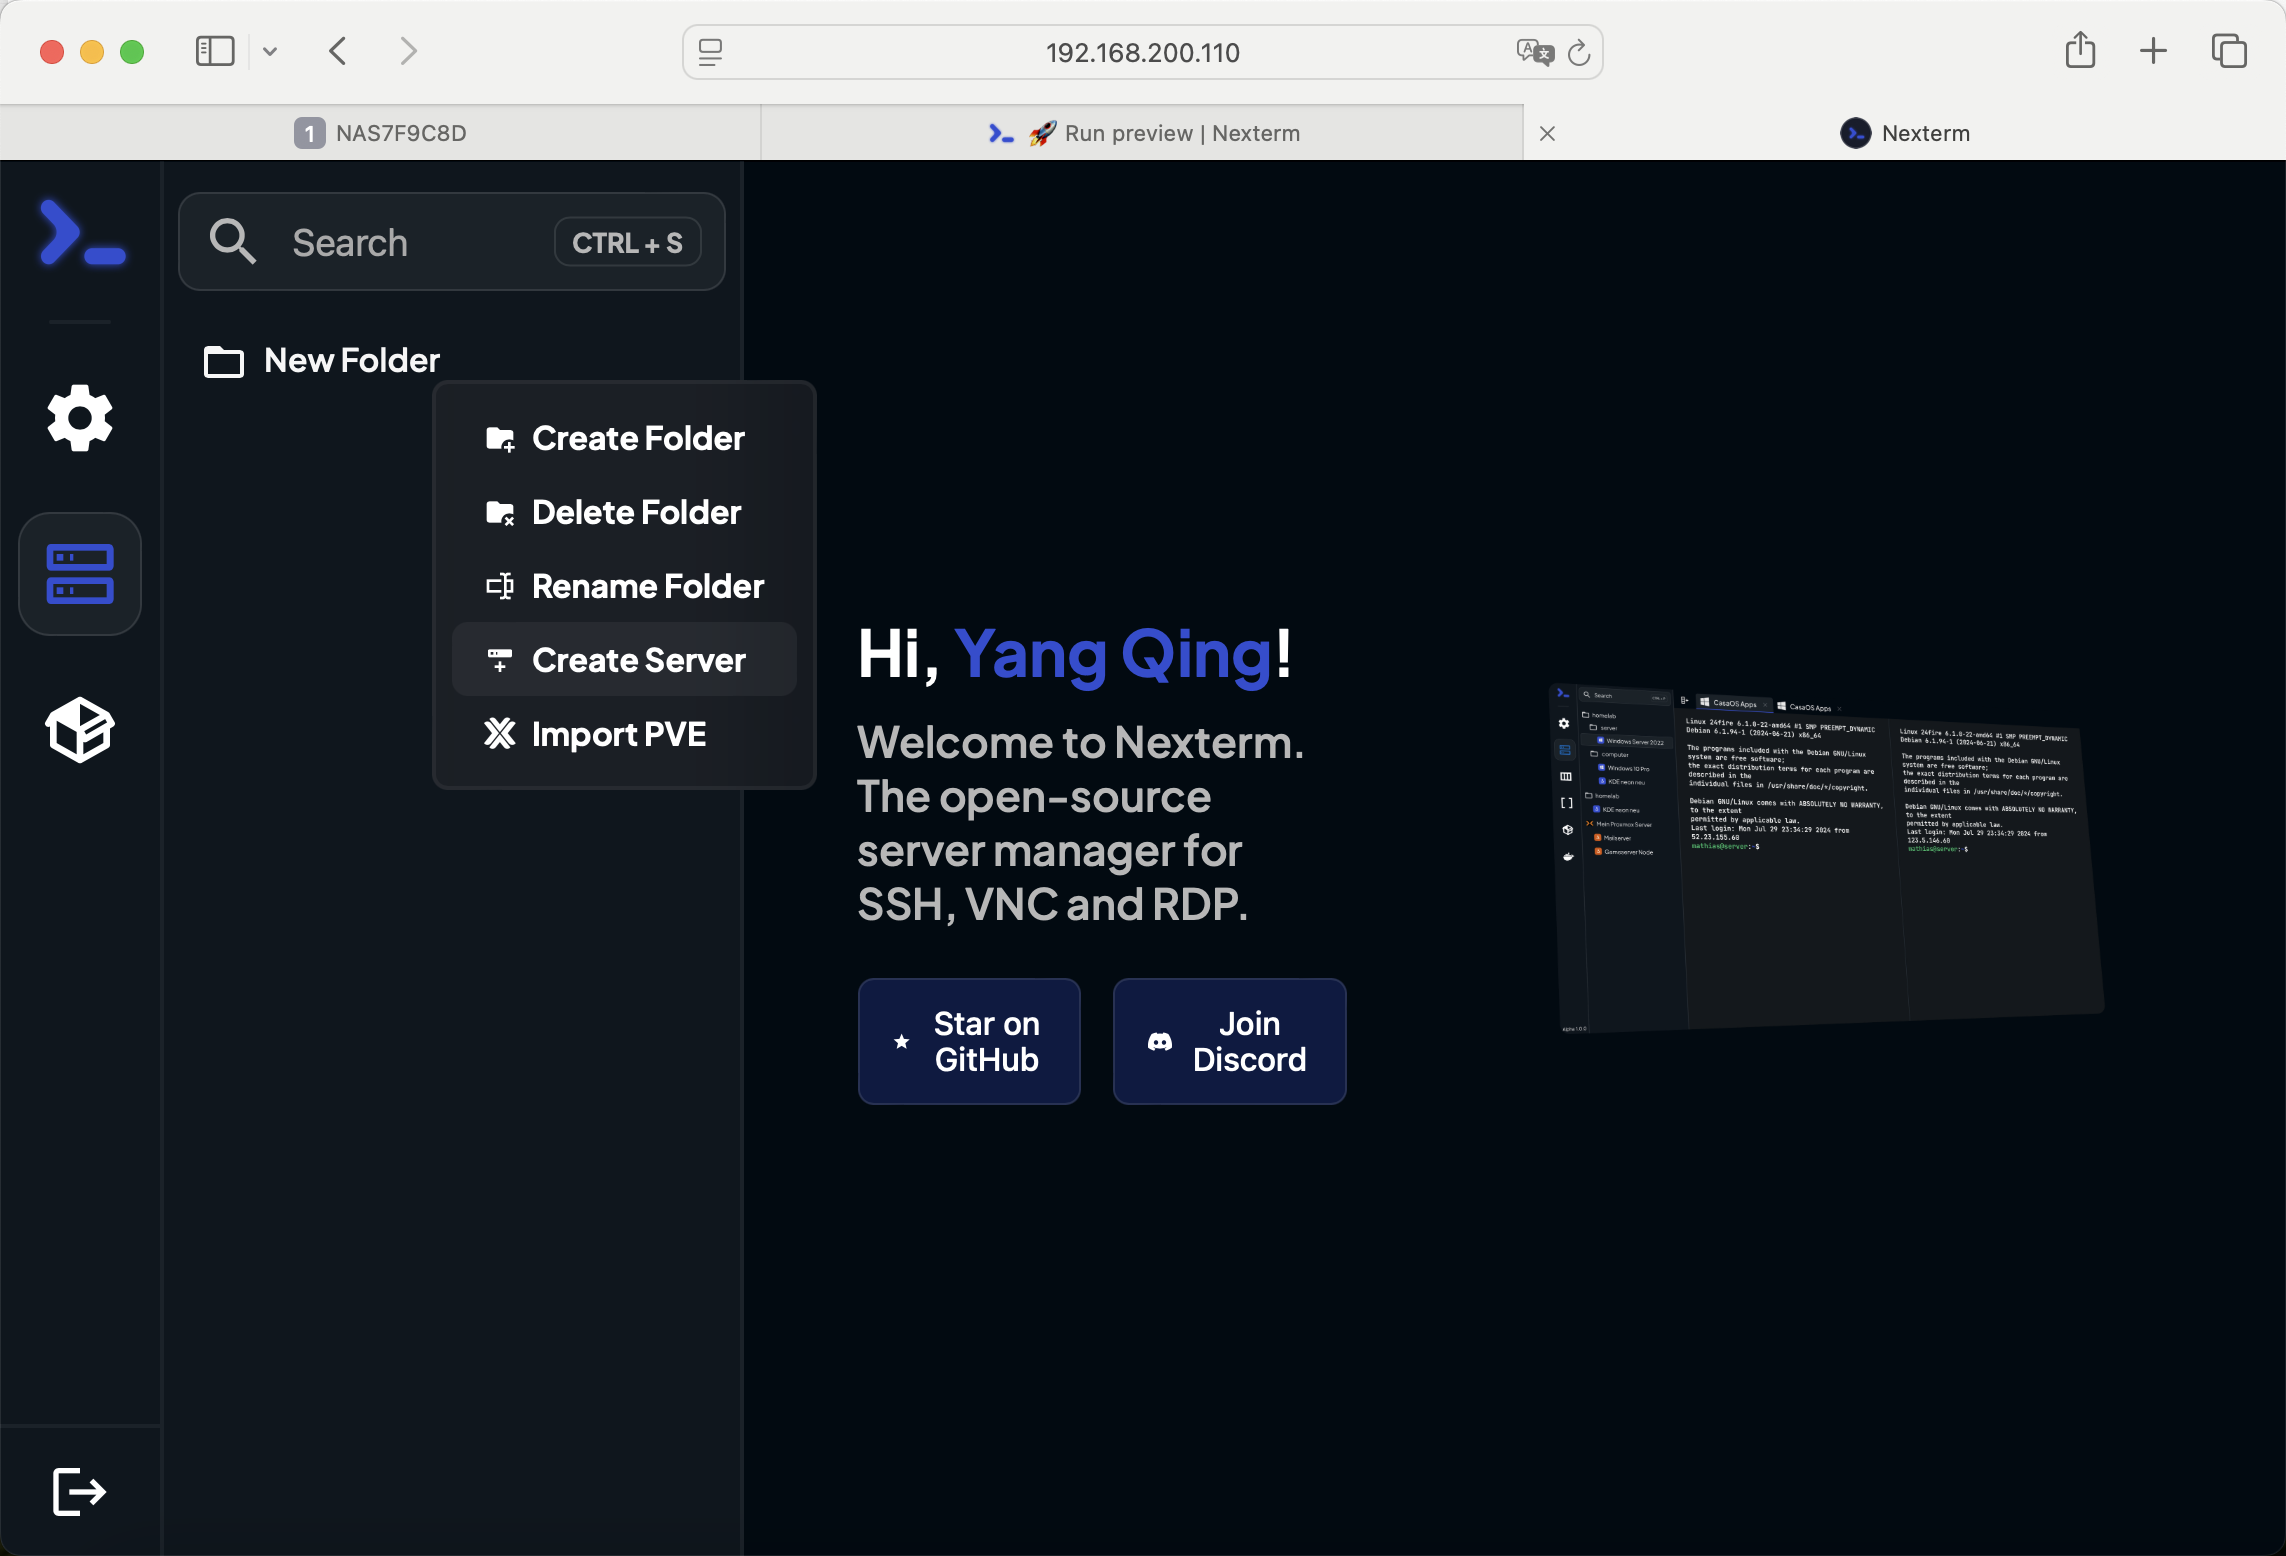Toggle Safari sidebar button
This screenshot has width=2286, height=1556.
(215, 51)
